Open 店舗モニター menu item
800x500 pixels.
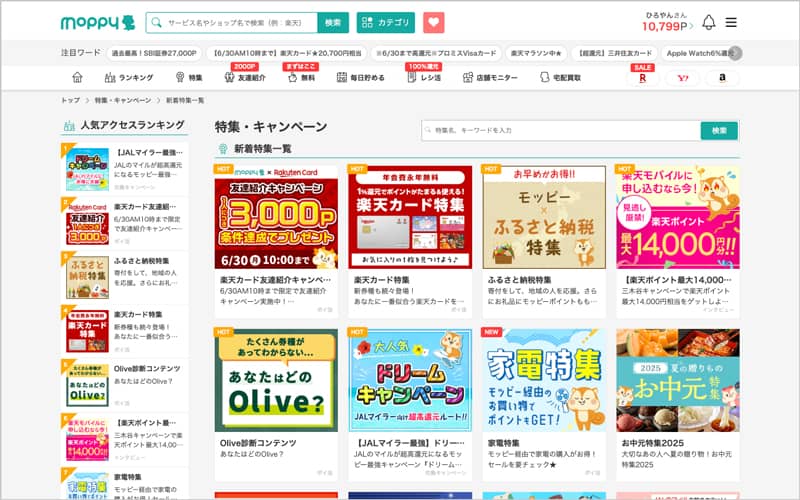490,78
